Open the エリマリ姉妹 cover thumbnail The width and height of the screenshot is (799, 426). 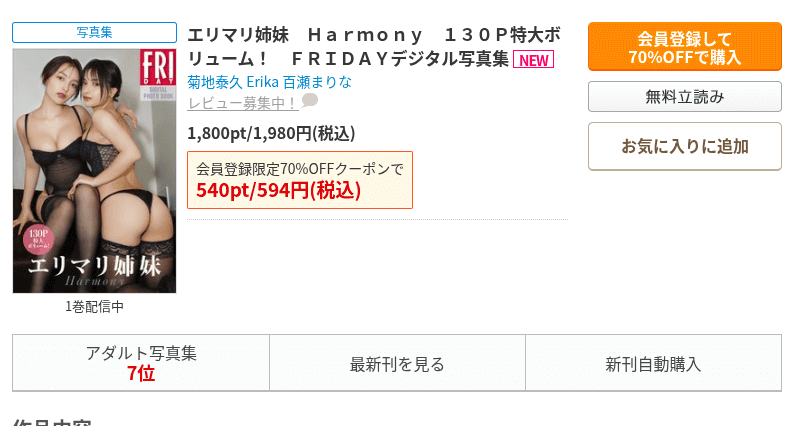pyautogui.click(x=94, y=170)
